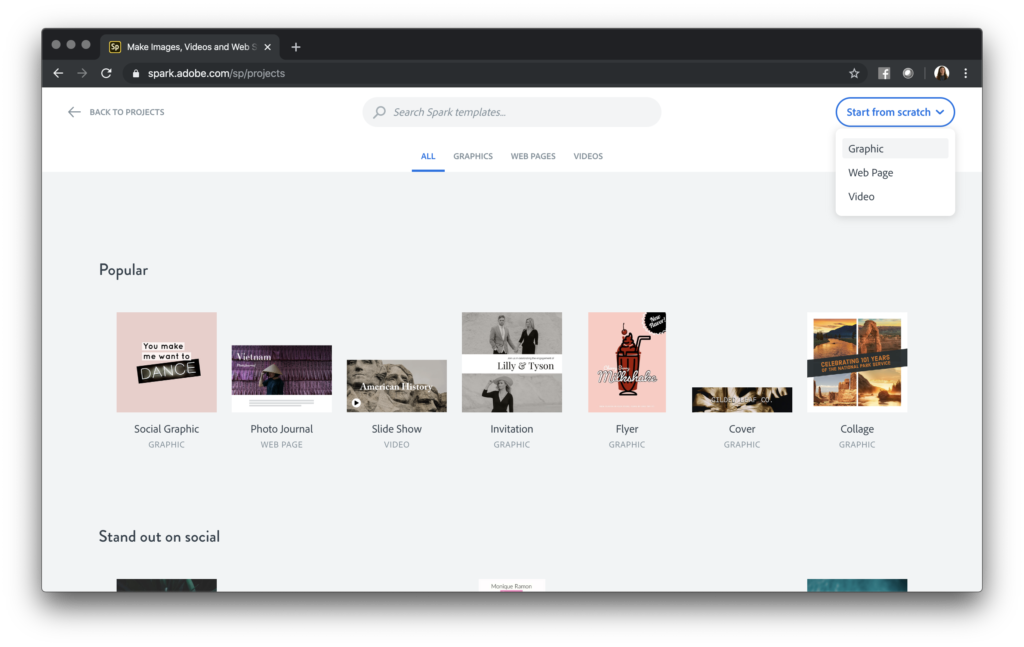Image resolution: width=1024 pixels, height=647 pixels.
Task: Open the Social Graphic template thumbnail
Action: click(x=166, y=362)
